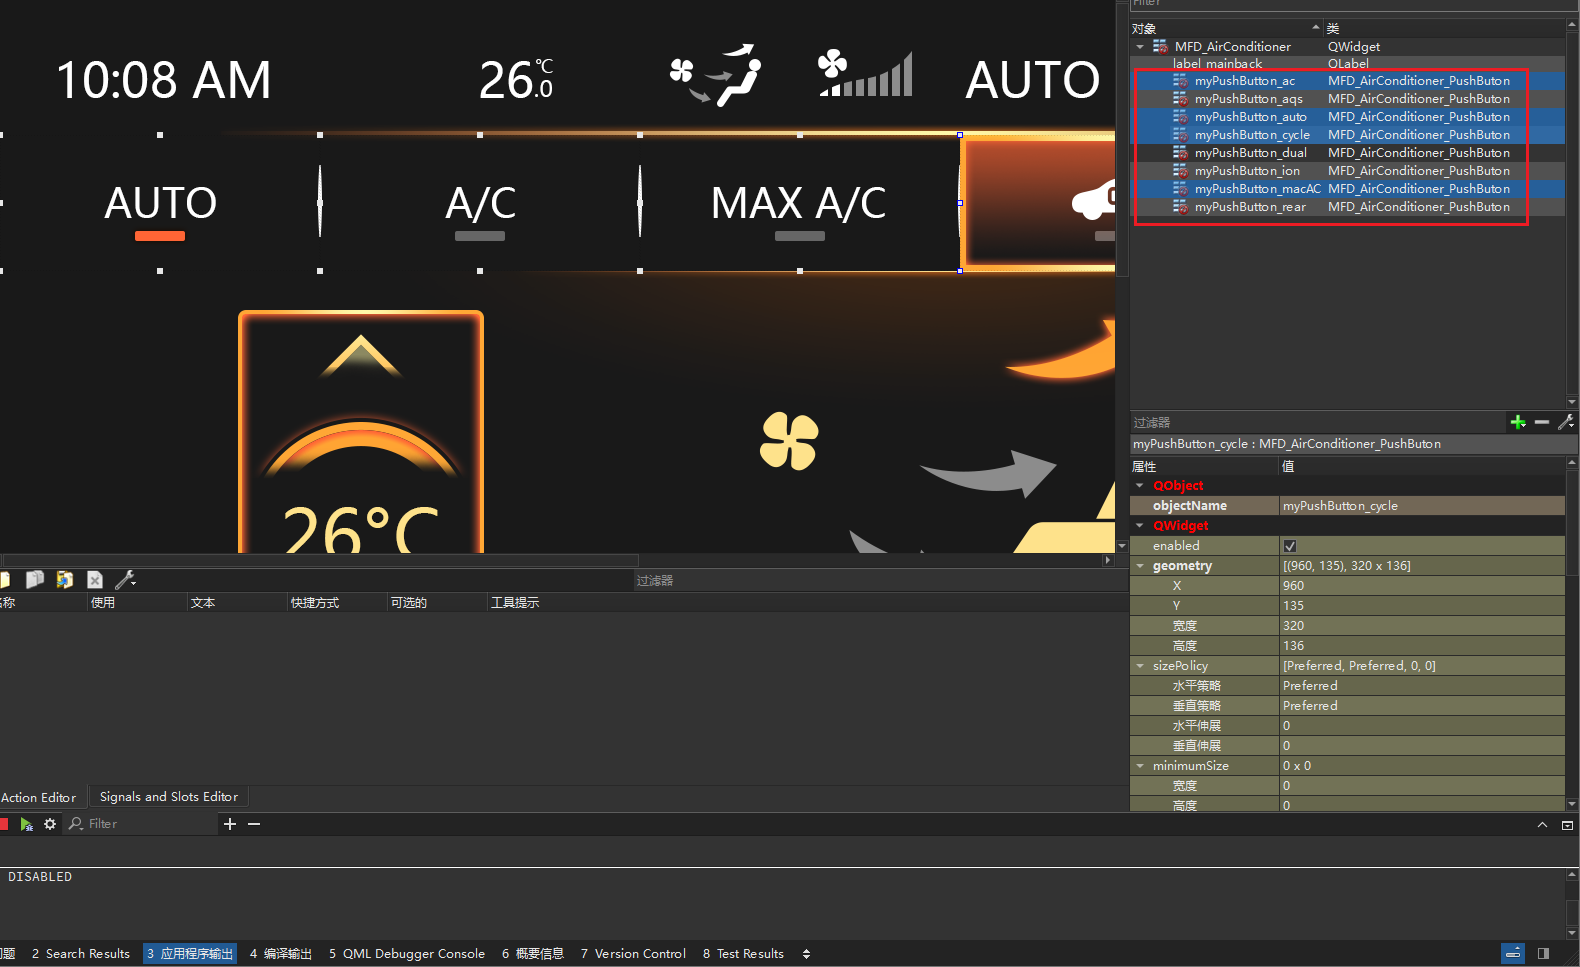Viewport: 1580px width, 967px height.
Task: Maximize the output pane with the window icon
Action: click(1567, 825)
